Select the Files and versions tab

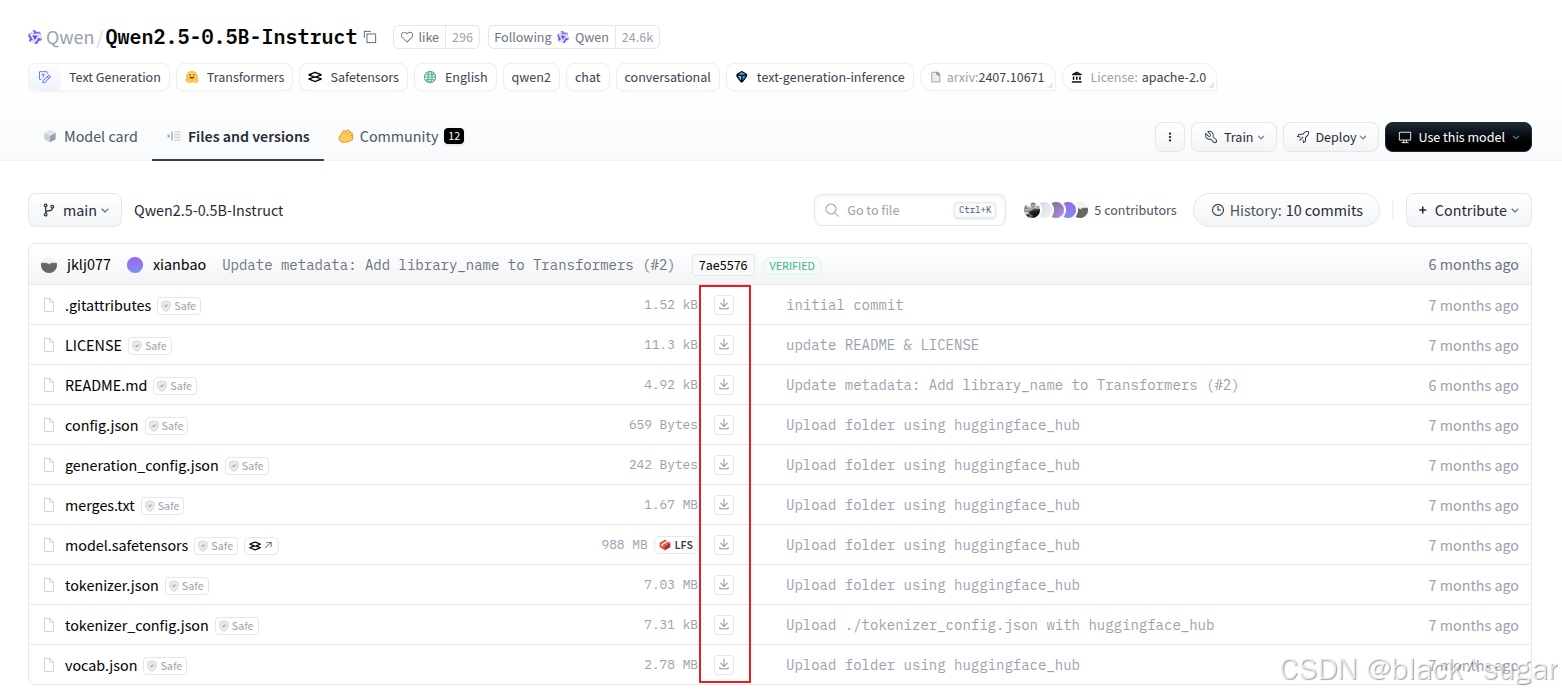click(238, 137)
